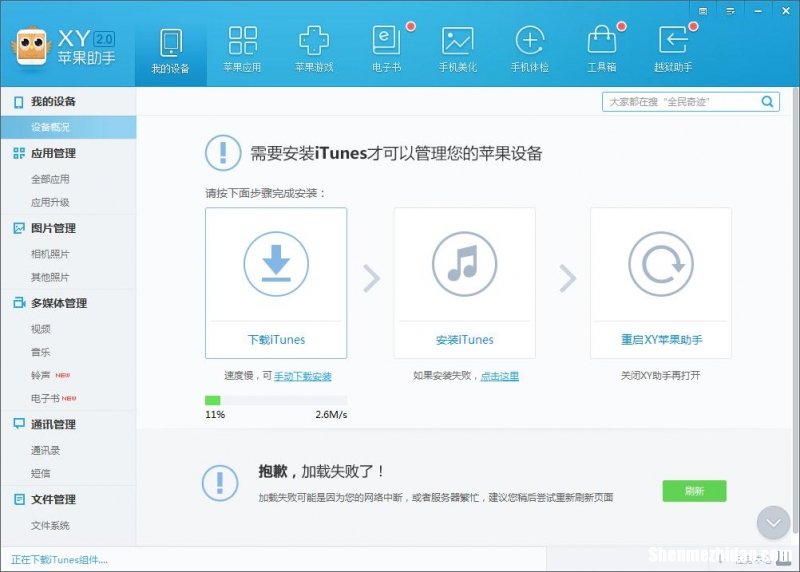
Task: Click the 11% progress percentage text
Action: tap(215, 414)
